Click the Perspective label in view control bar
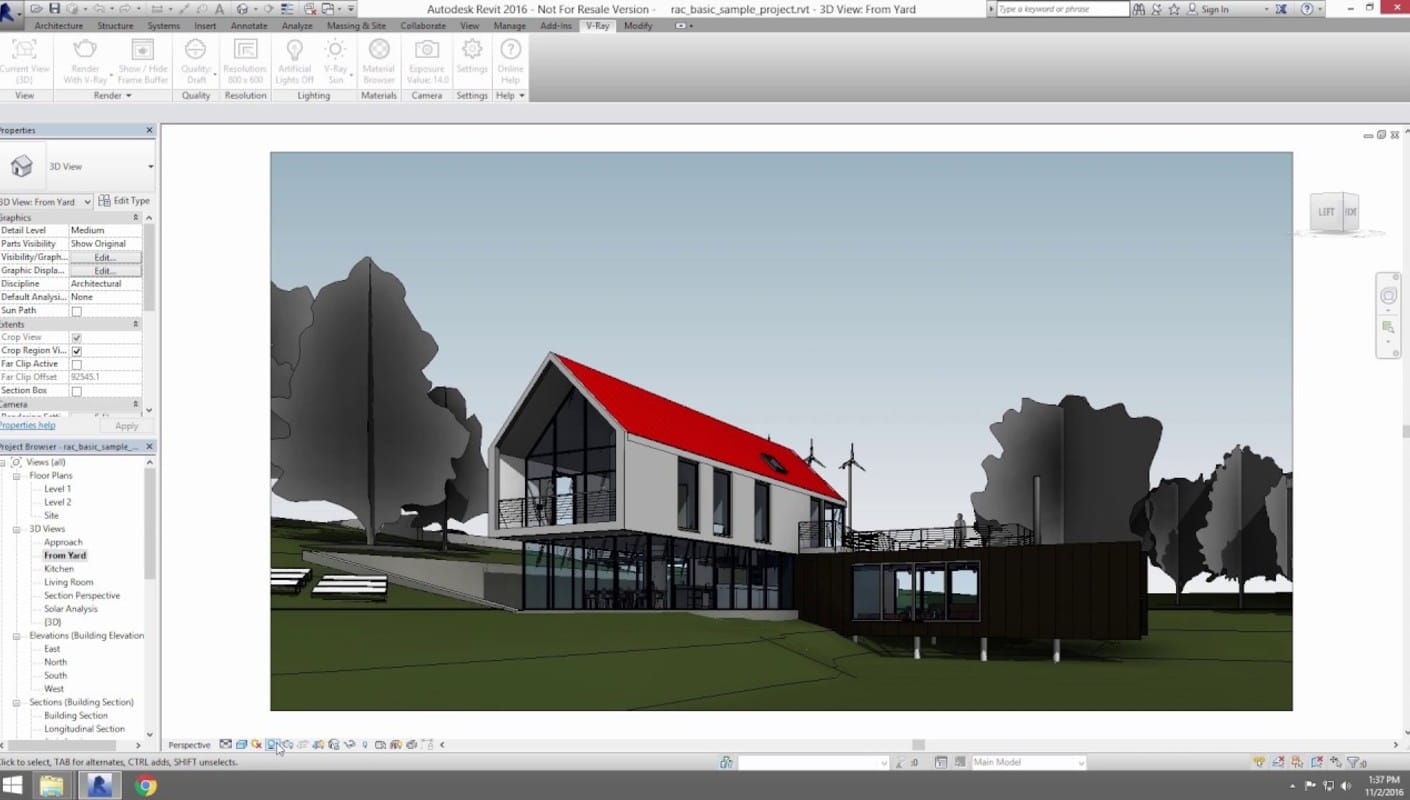Viewport: 1410px width, 800px height. (x=189, y=745)
